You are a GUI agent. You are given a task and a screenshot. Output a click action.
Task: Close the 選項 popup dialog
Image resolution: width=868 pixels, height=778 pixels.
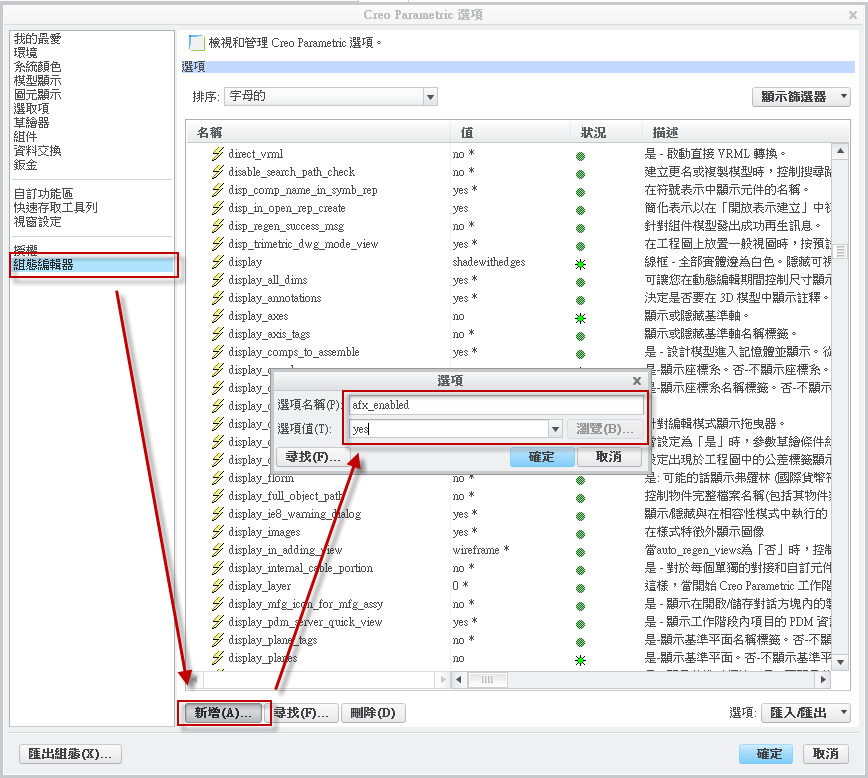click(x=637, y=381)
